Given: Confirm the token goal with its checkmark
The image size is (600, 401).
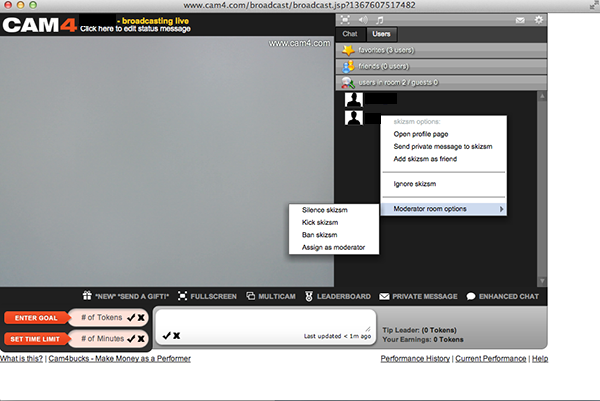Looking at the screenshot, I should pyautogui.click(x=131, y=317).
